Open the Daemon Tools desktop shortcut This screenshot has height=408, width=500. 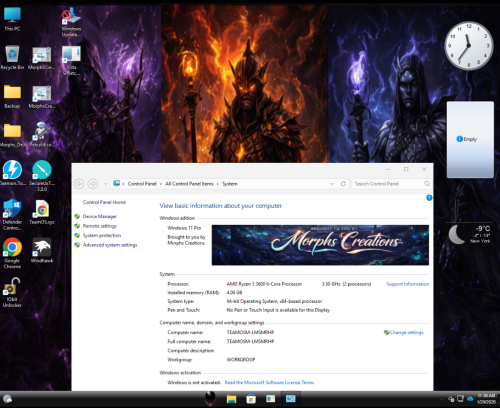(12, 173)
